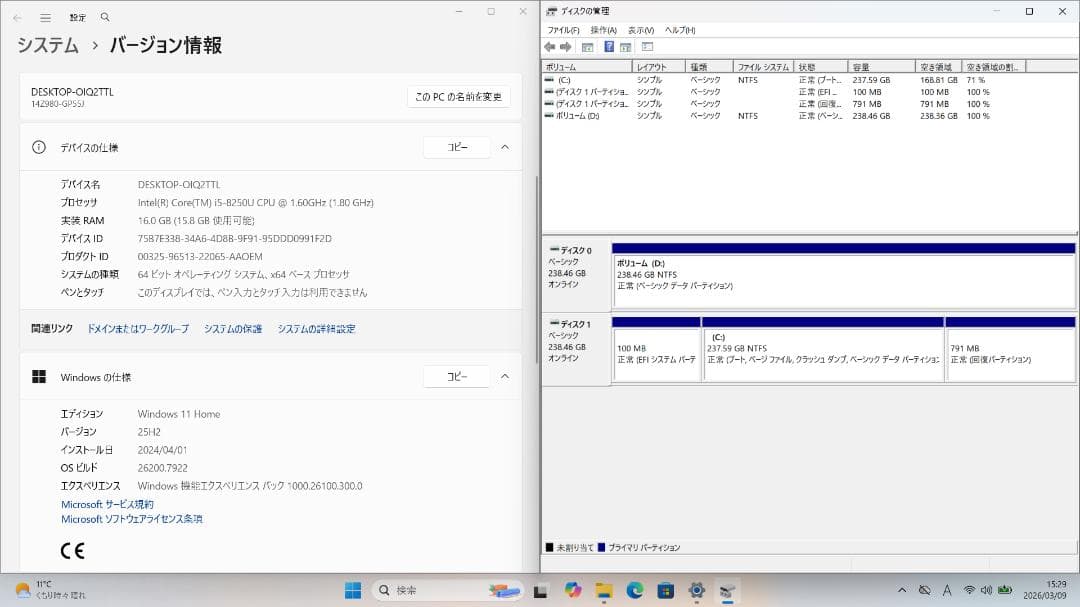This screenshot has height=607, width=1080.
Task: Sort by the ボリューム column header
Action: tap(587, 67)
